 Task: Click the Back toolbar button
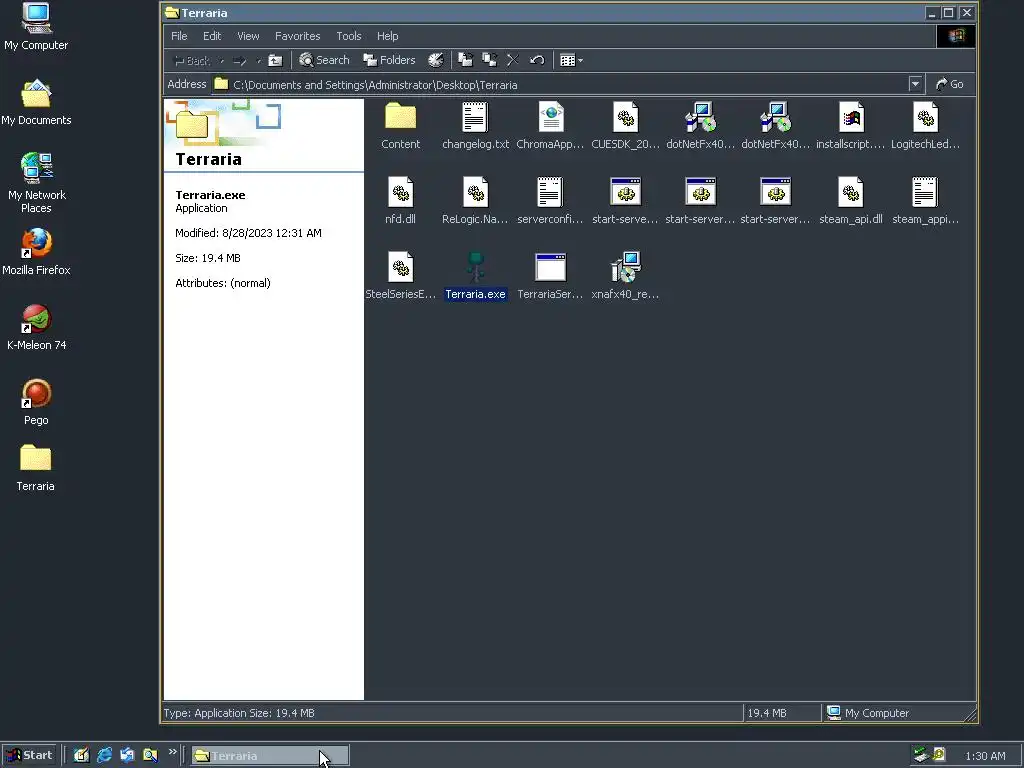click(x=193, y=61)
